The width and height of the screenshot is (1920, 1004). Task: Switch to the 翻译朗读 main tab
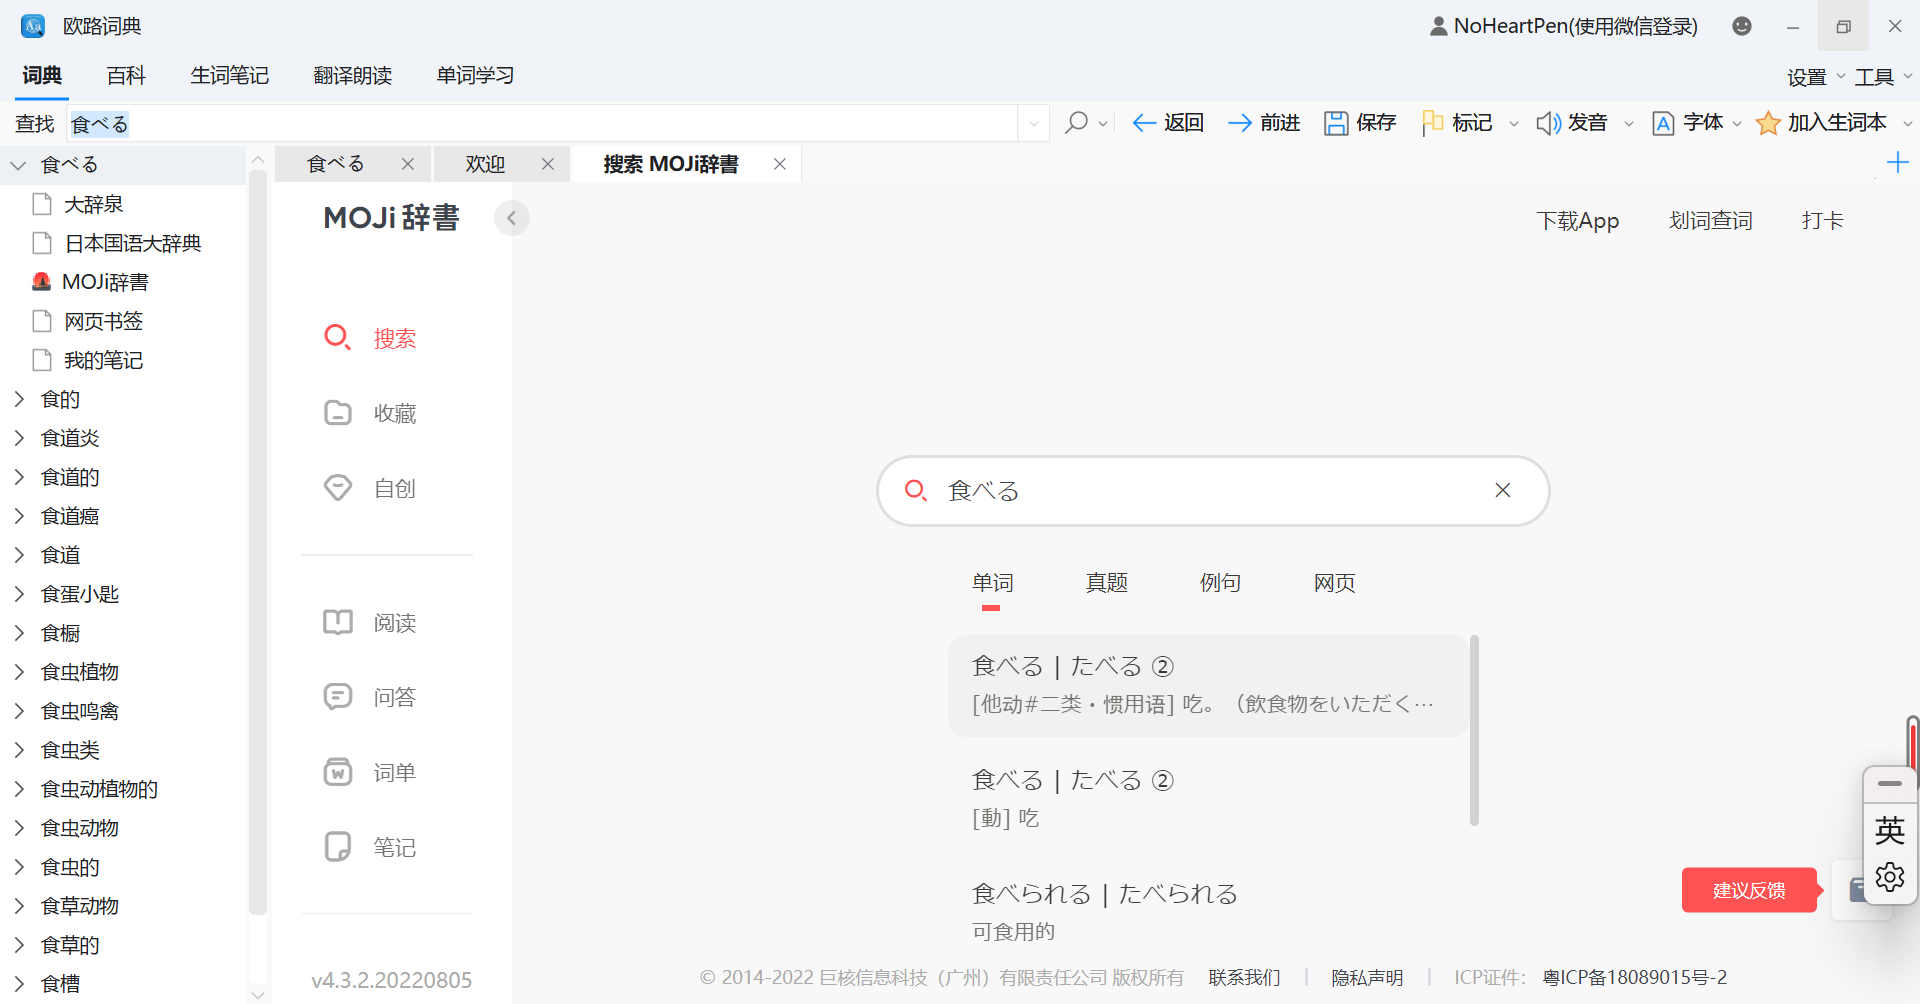(352, 75)
